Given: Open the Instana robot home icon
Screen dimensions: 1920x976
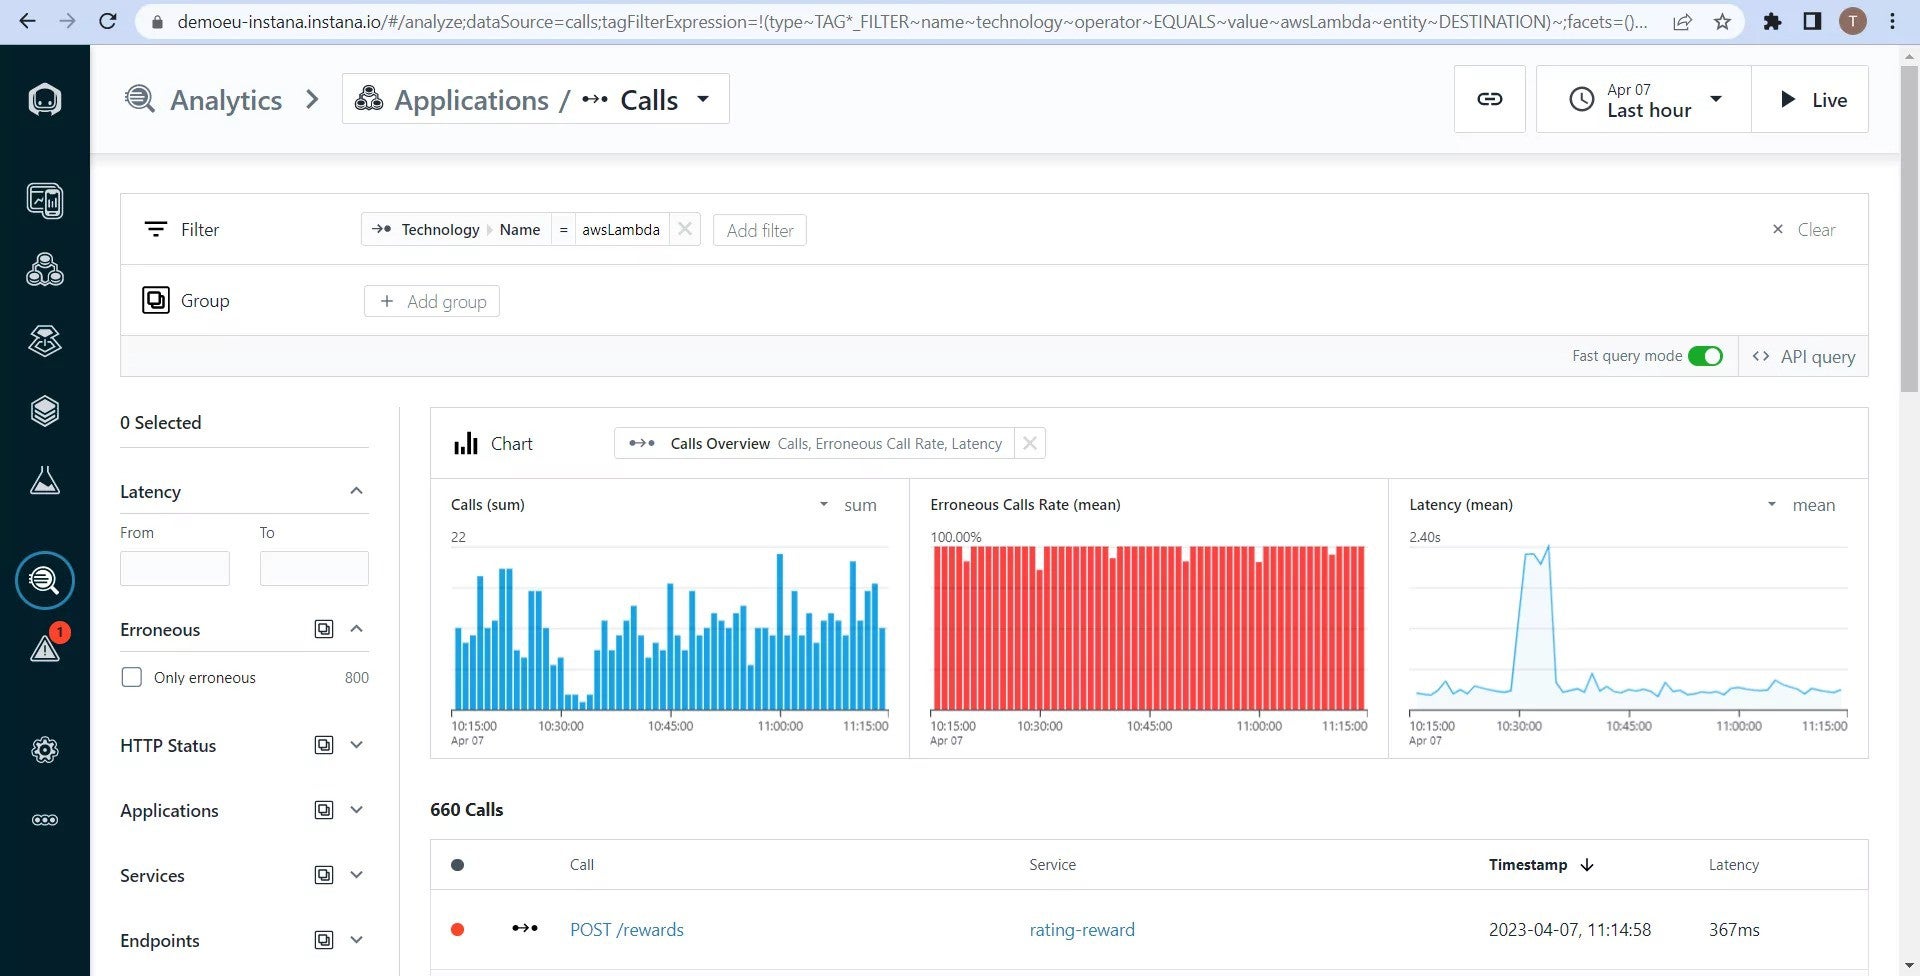Looking at the screenshot, I should [x=45, y=99].
